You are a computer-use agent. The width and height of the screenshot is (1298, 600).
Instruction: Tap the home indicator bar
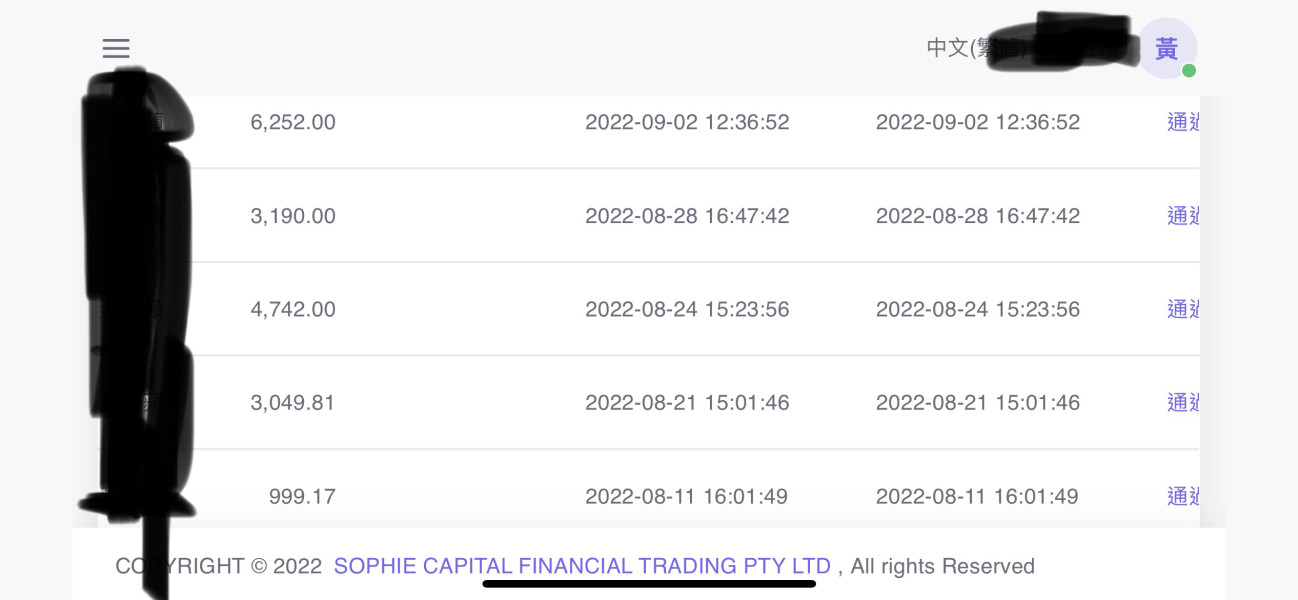coord(649,583)
